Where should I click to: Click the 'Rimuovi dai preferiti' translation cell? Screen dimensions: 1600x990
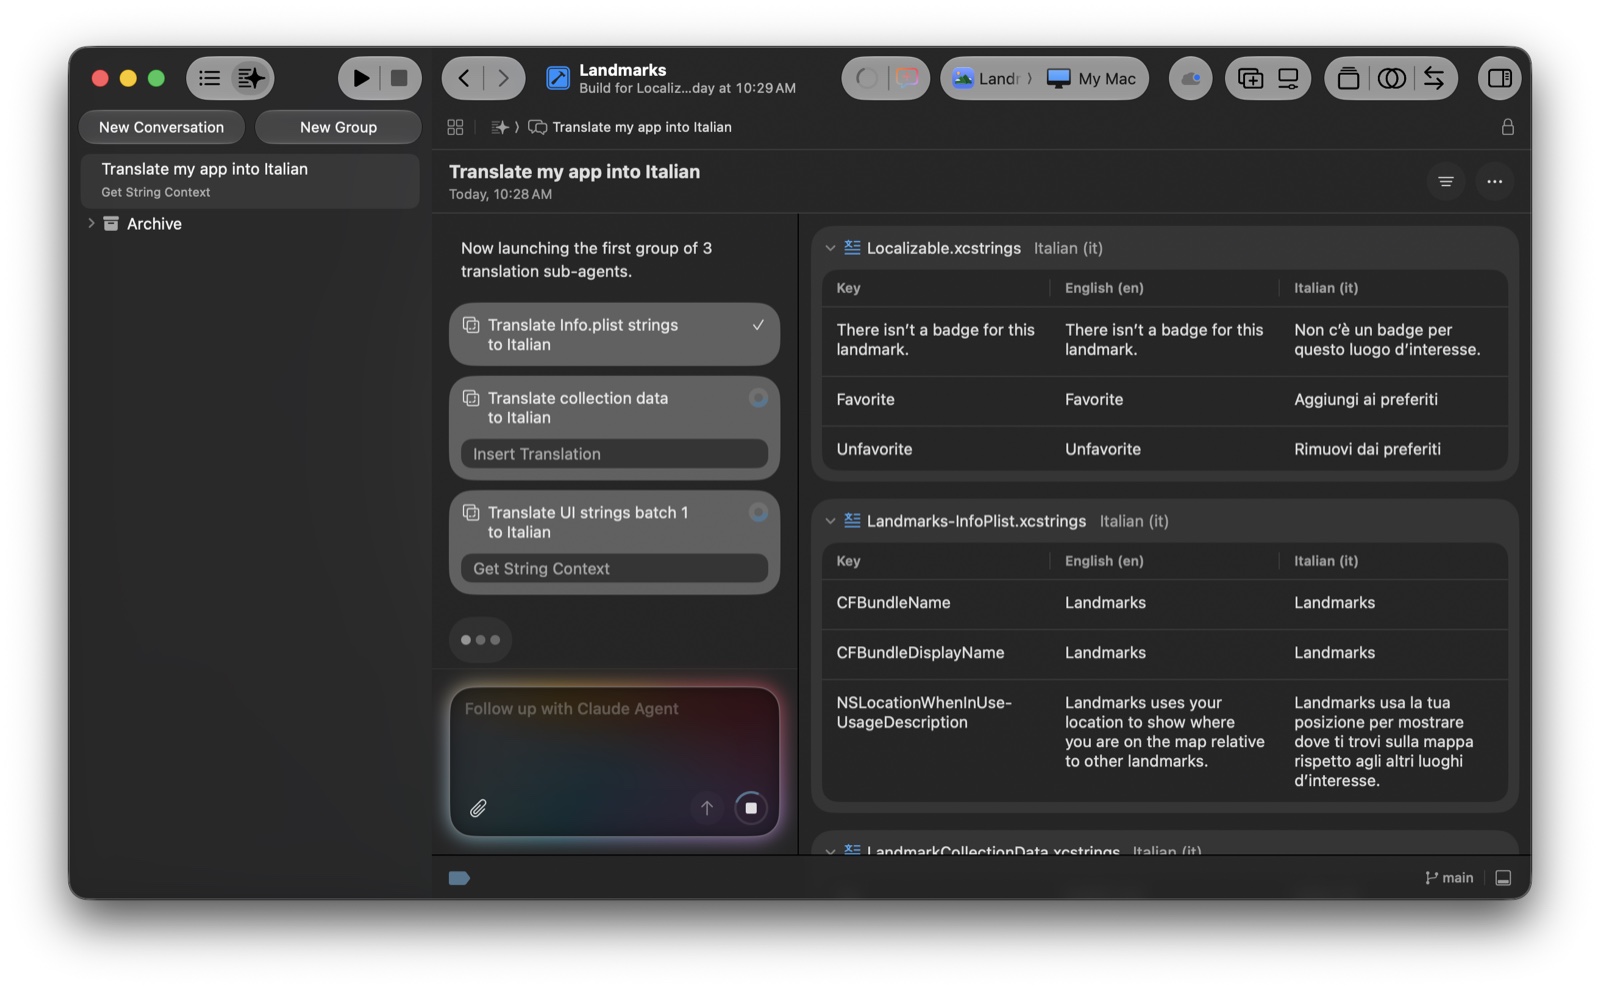(1393, 450)
